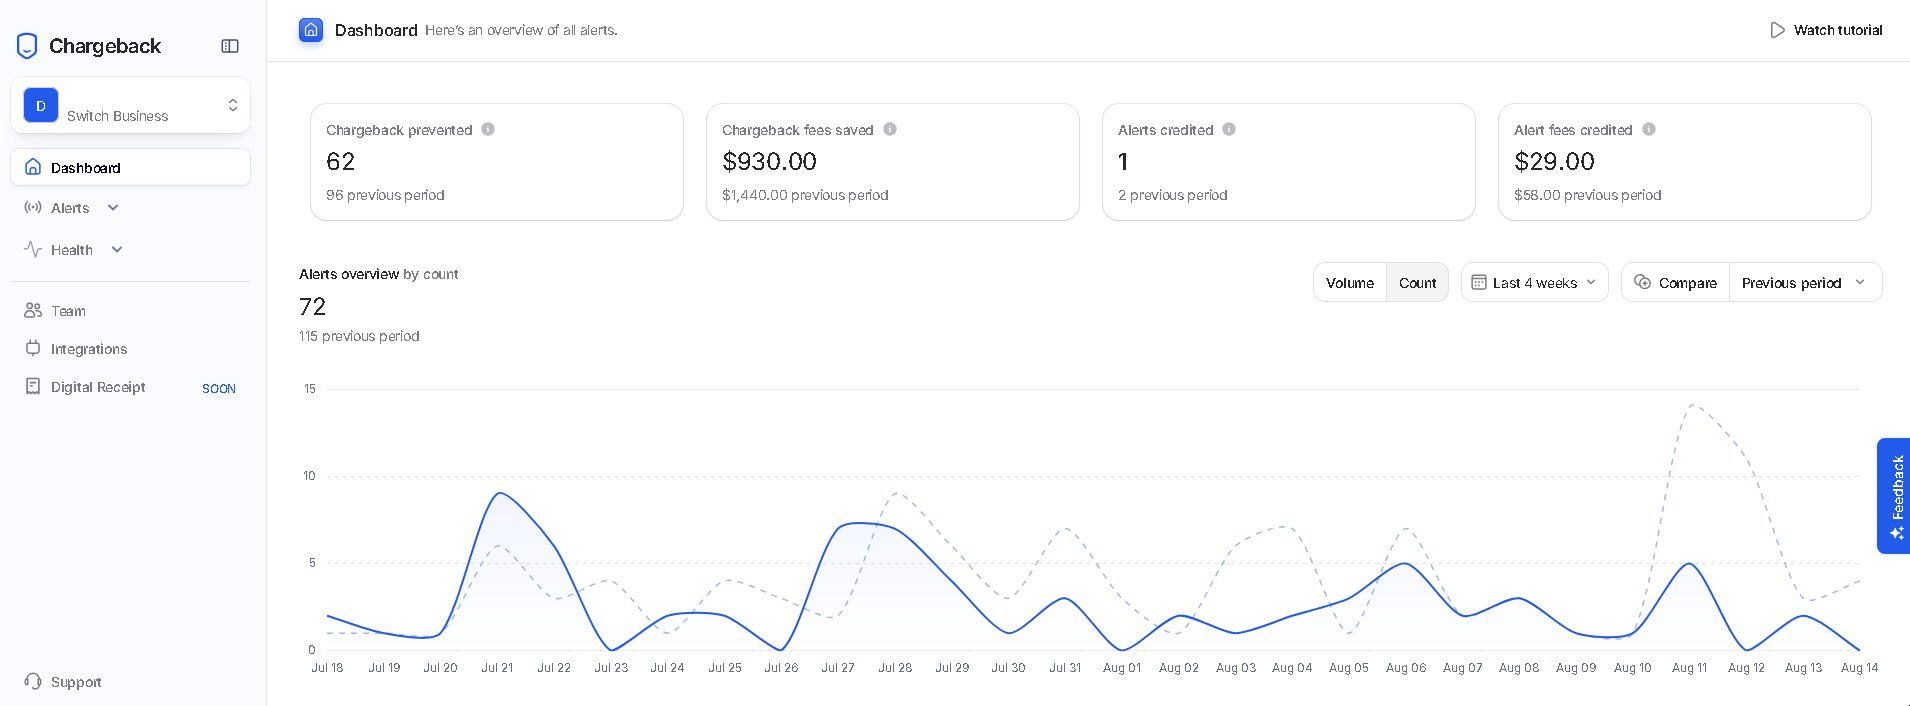Viewport: 1910px width, 706px height.
Task: Click the Jul 27 axis label
Action: pos(838,668)
